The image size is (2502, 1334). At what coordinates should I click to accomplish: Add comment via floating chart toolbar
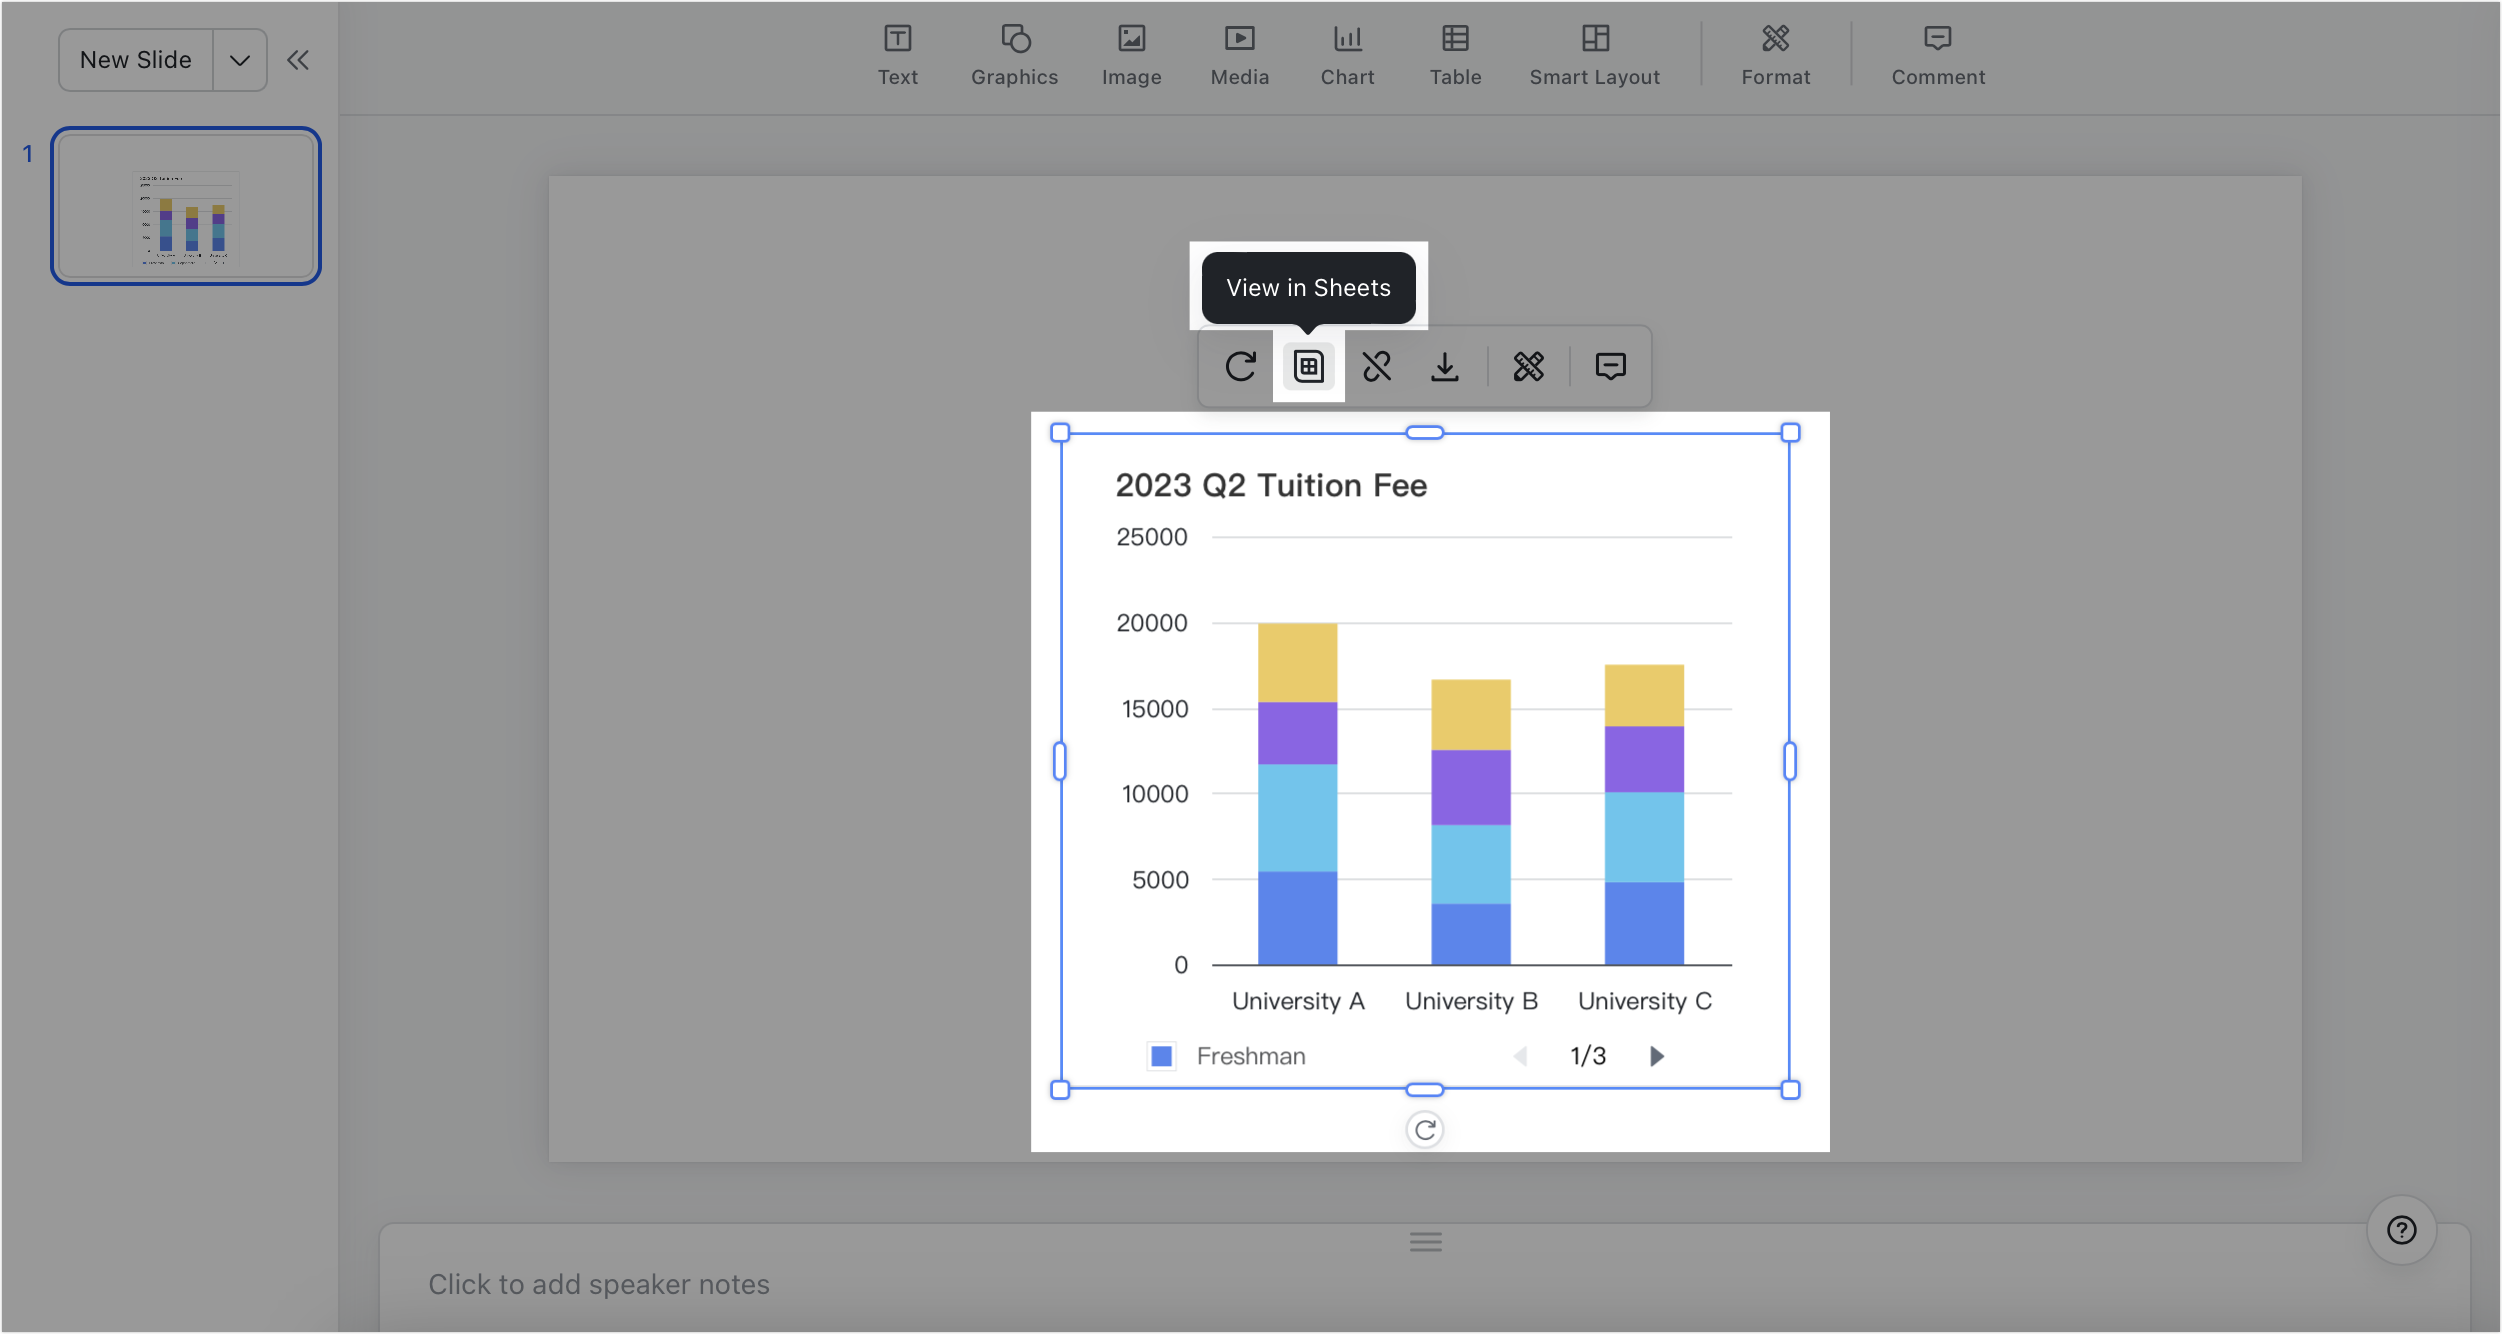point(1610,367)
